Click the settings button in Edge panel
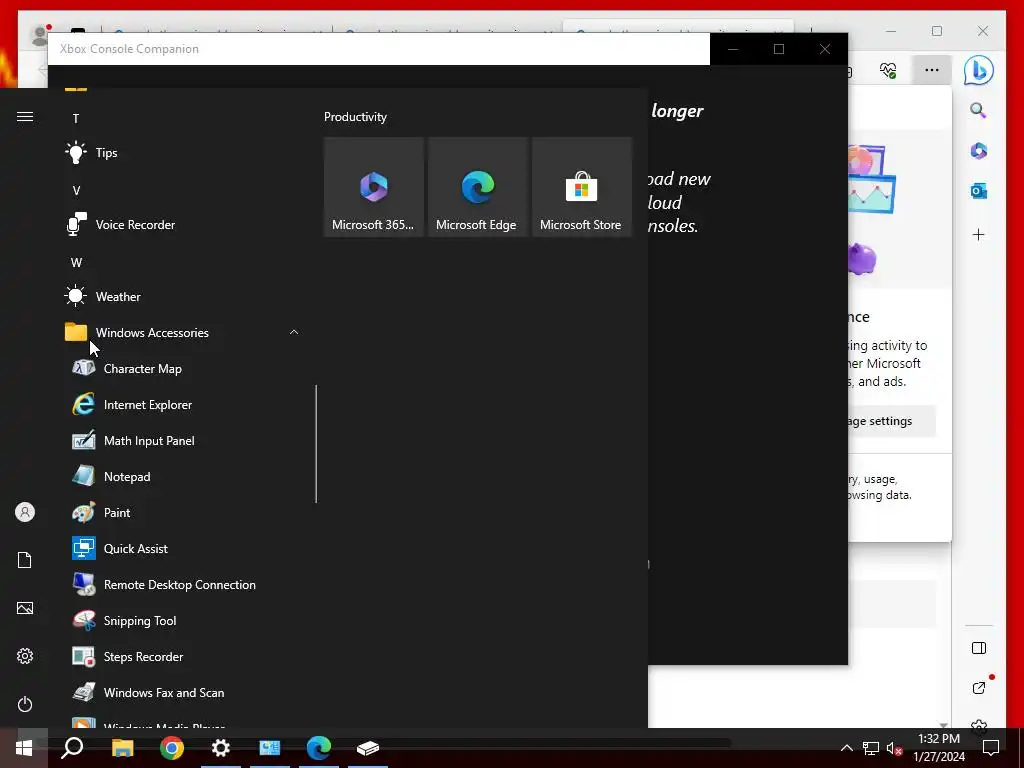Image resolution: width=1024 pixels, height=768 pixels. (x=892, y=421)
